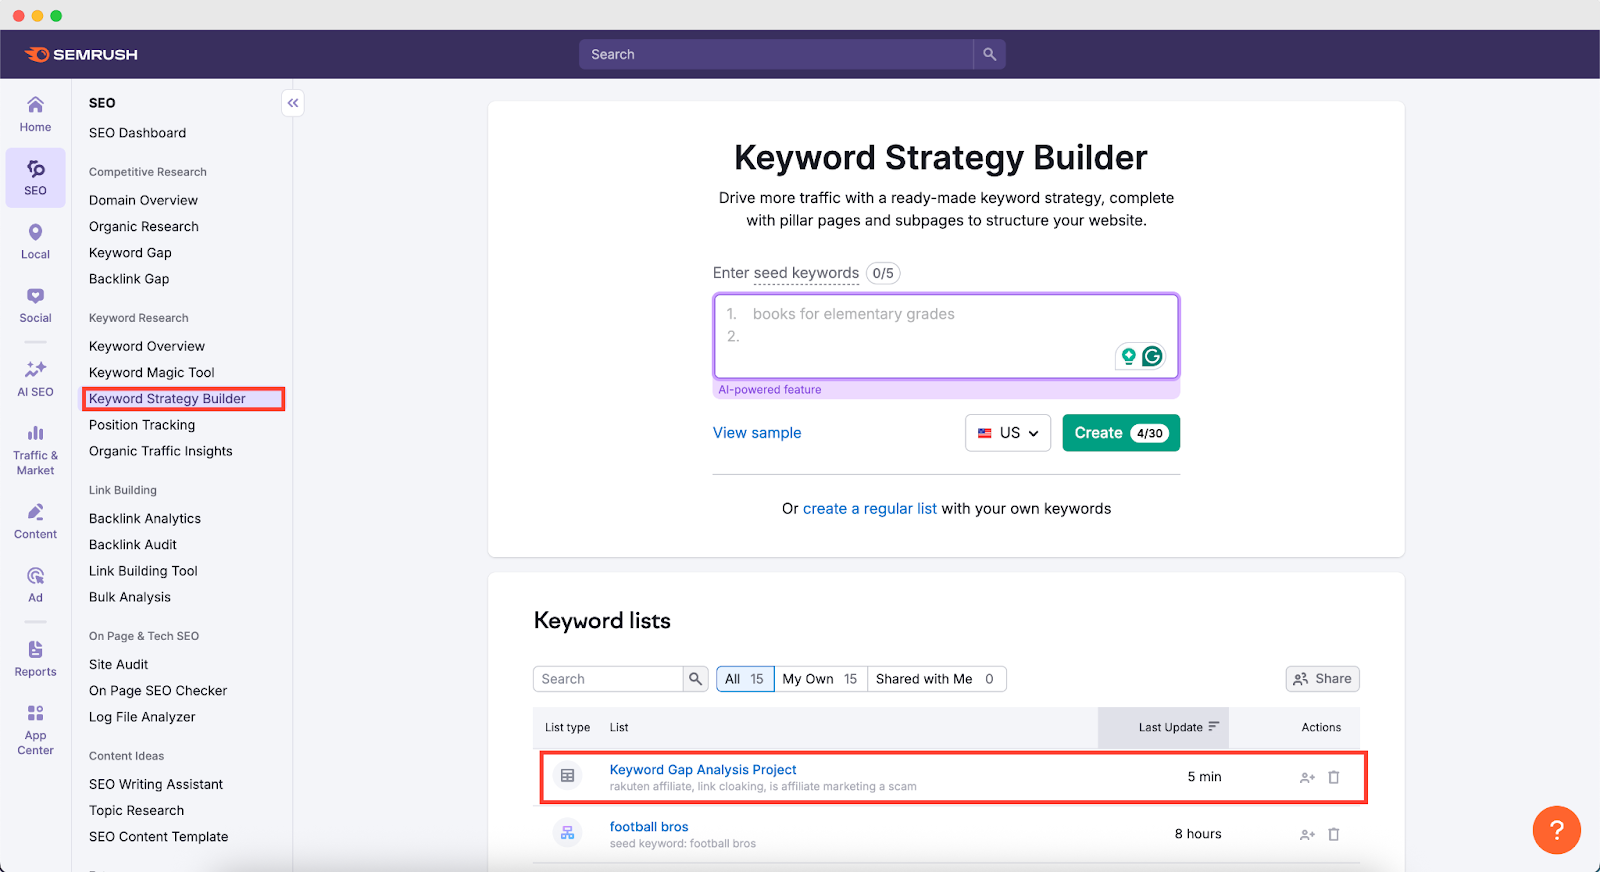Open the orange help question mark button
Screen dimensions: 1600x872
(1556, 829)
